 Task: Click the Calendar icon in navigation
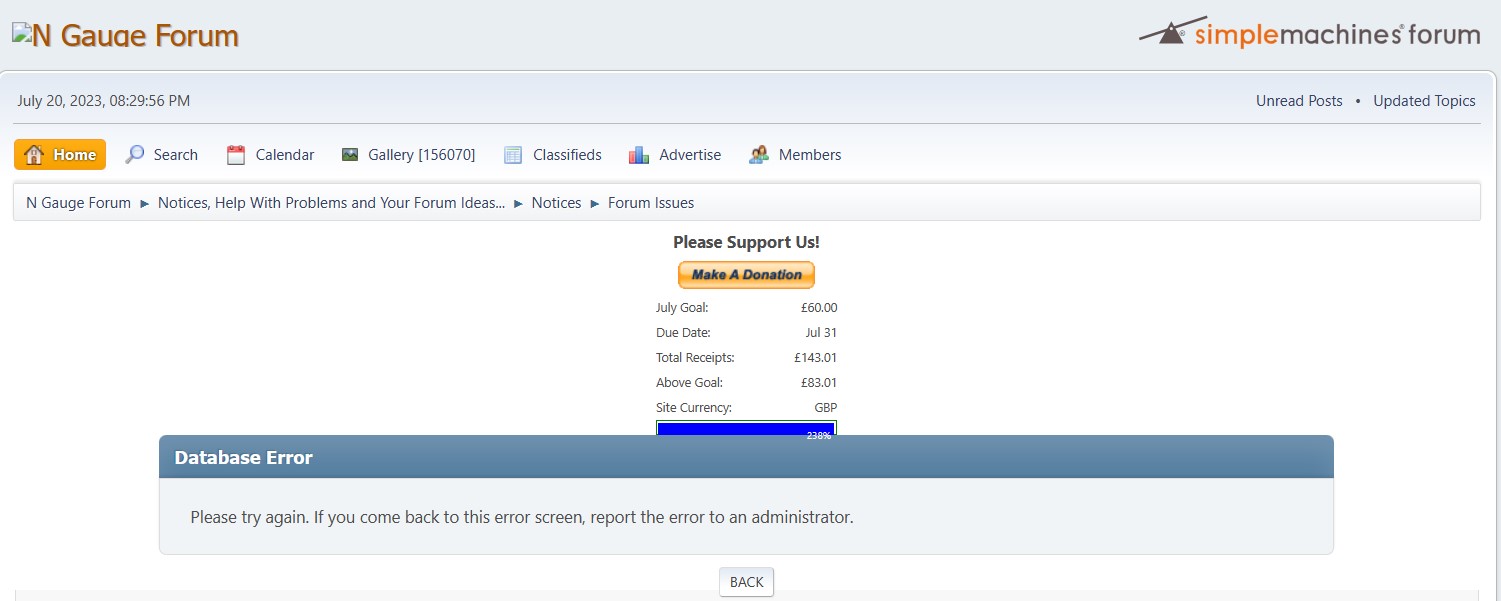coord(236,155)
